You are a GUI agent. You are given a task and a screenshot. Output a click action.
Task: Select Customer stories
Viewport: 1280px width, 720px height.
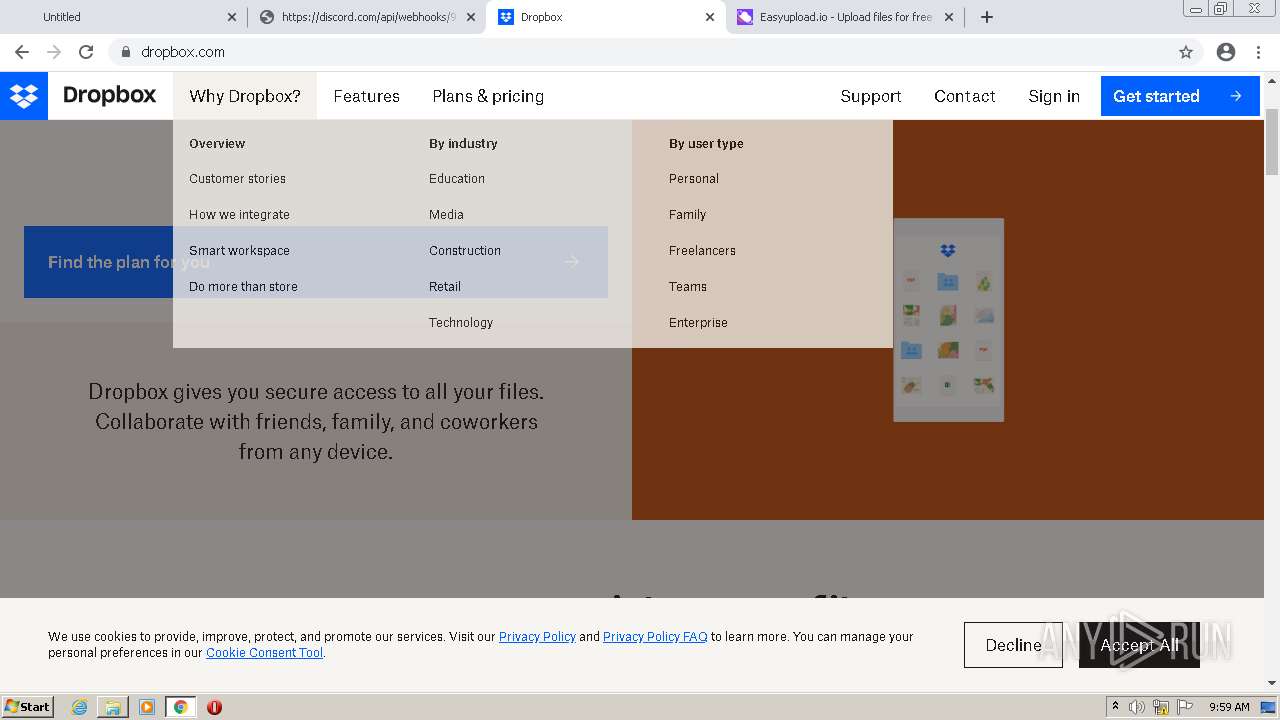click(x=238, y=178)
